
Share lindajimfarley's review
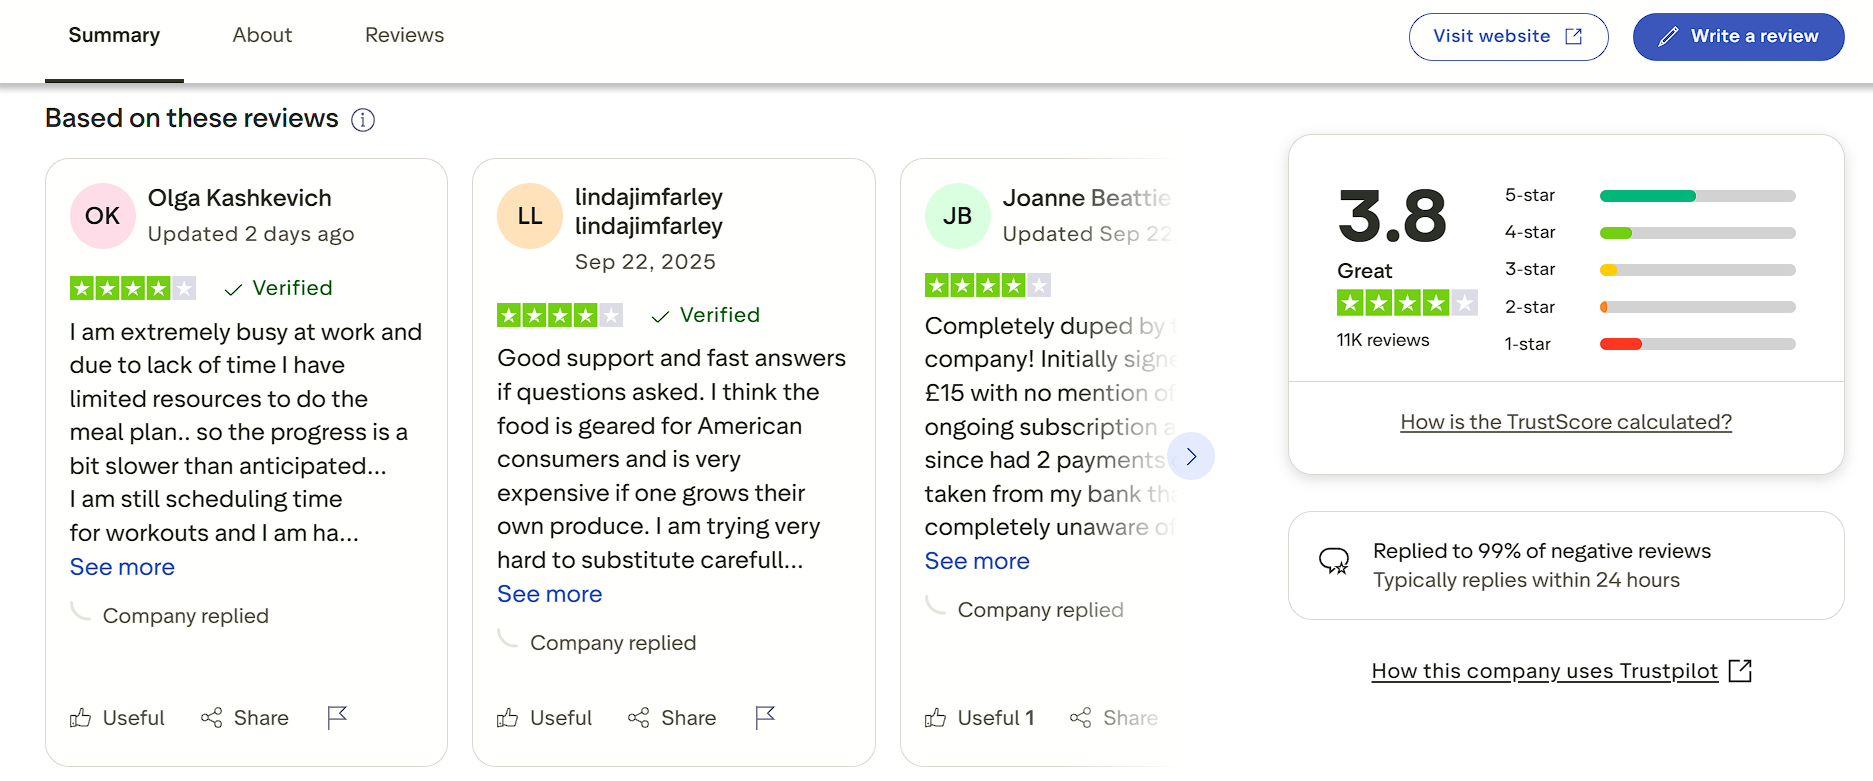[x=672, y=718]
